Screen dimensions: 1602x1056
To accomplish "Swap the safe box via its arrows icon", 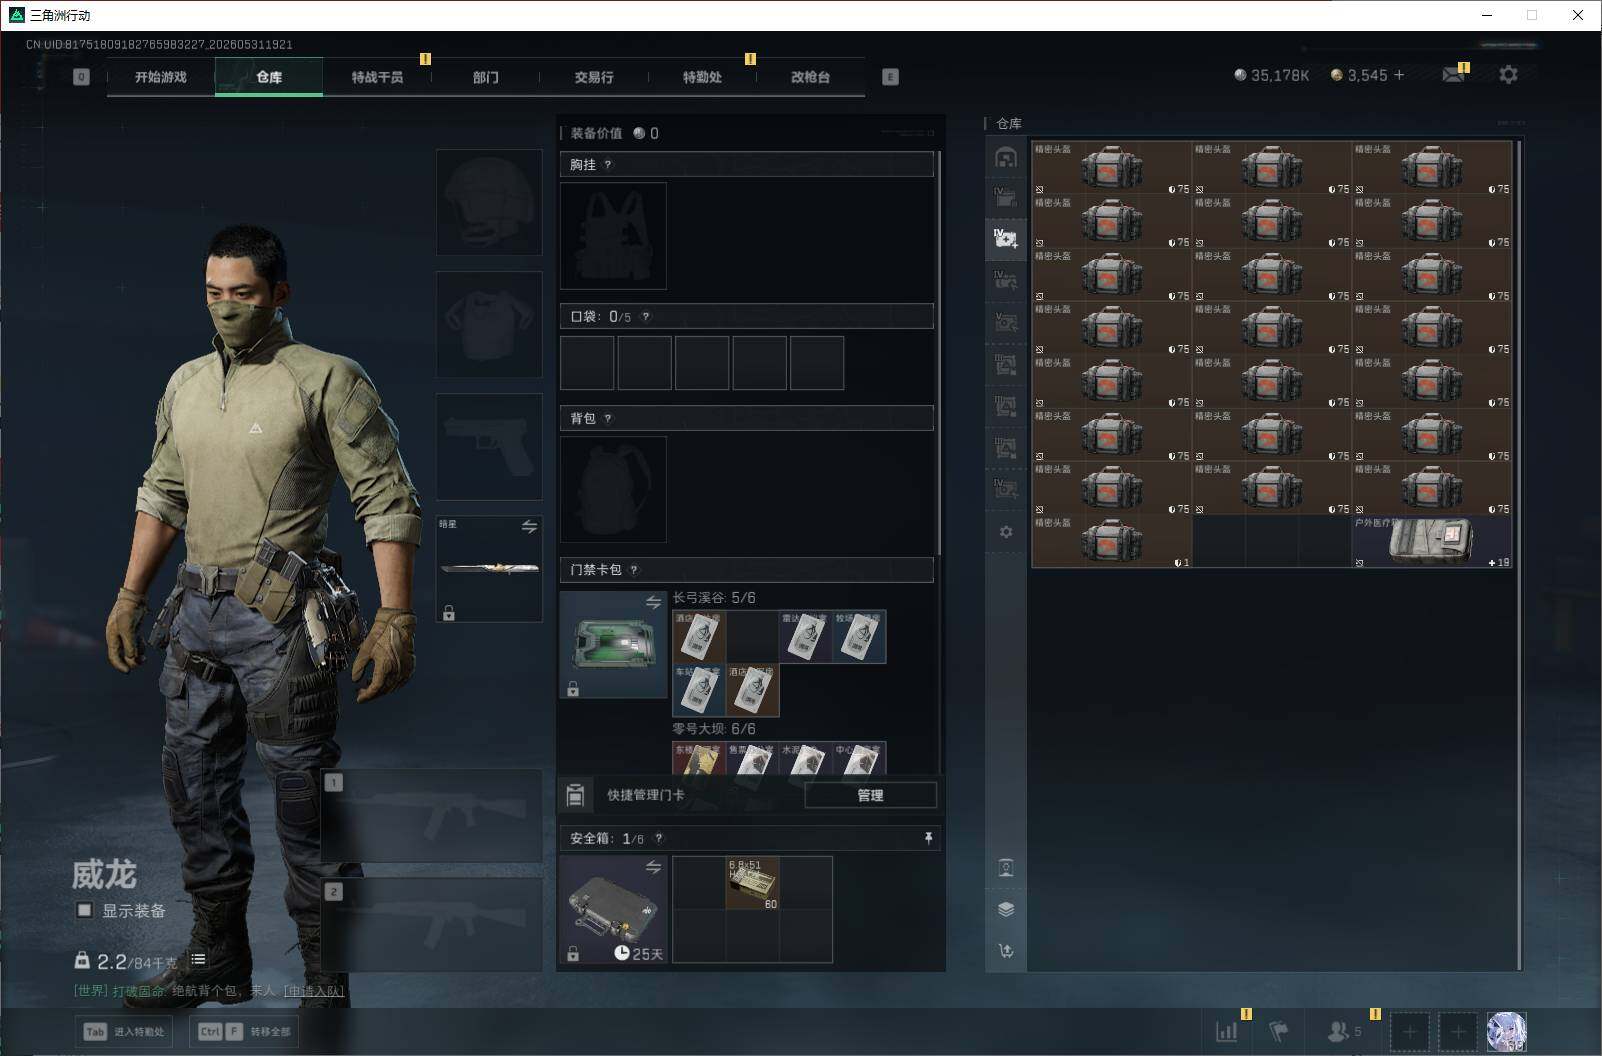I will click(653, 867).
